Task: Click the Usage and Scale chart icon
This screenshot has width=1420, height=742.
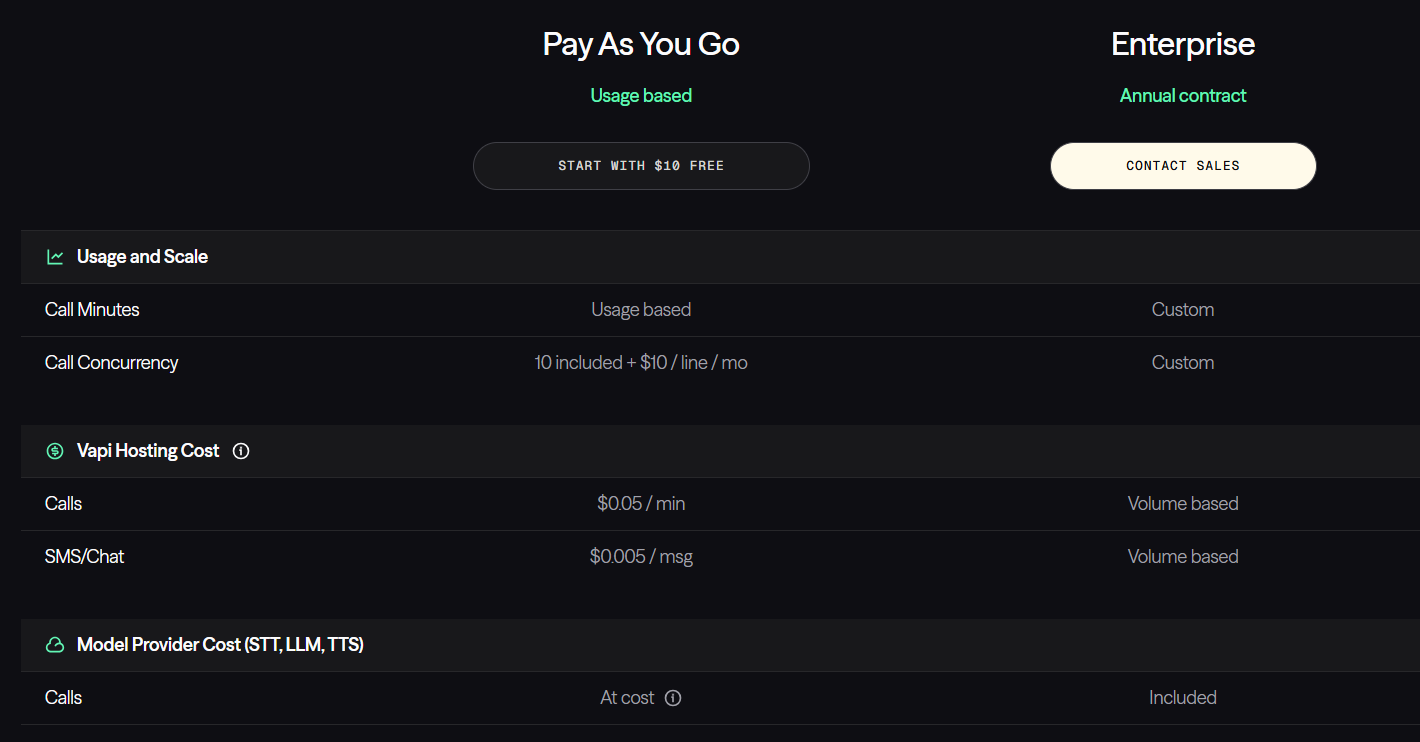Action: point(55,257)
